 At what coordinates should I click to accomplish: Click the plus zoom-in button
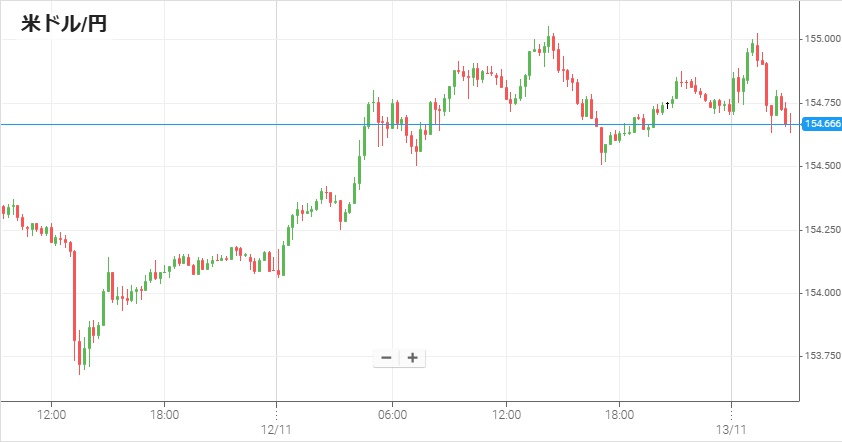coord(412,358)
